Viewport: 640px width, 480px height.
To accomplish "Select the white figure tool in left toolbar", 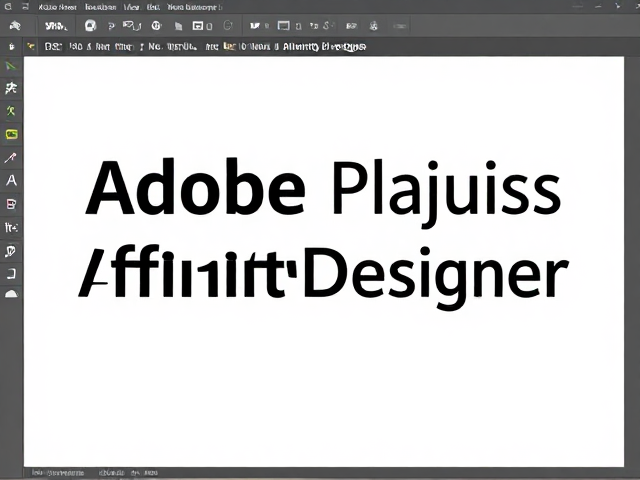I will click(x=11, y=88).
